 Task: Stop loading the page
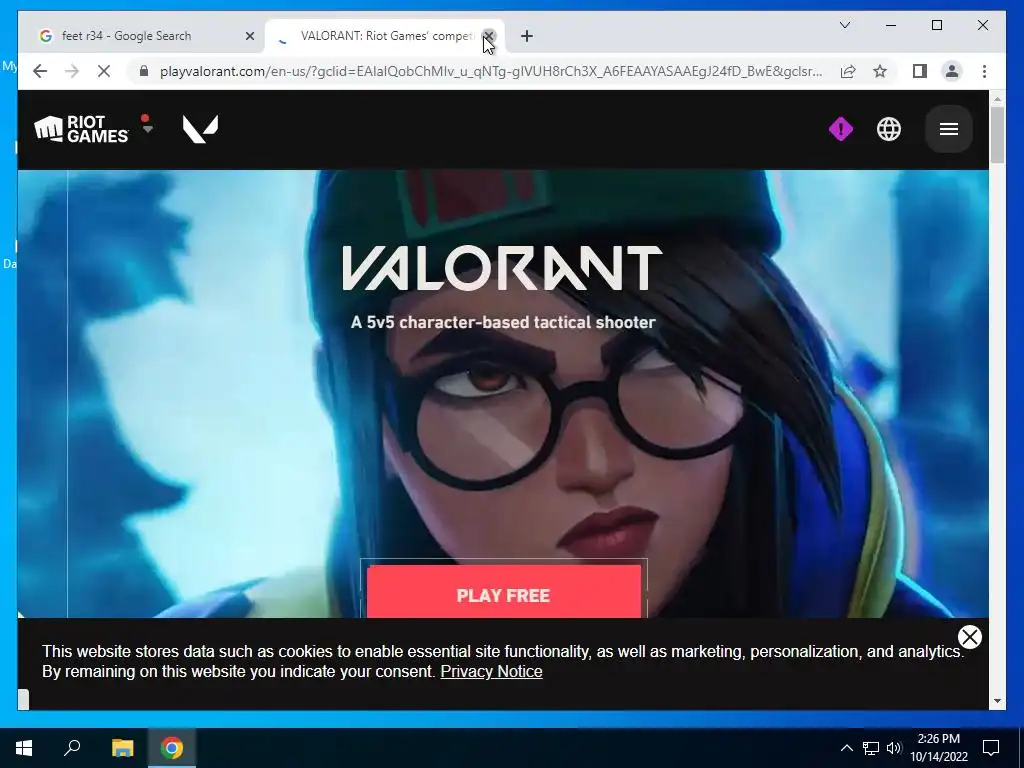coord(104,71)
